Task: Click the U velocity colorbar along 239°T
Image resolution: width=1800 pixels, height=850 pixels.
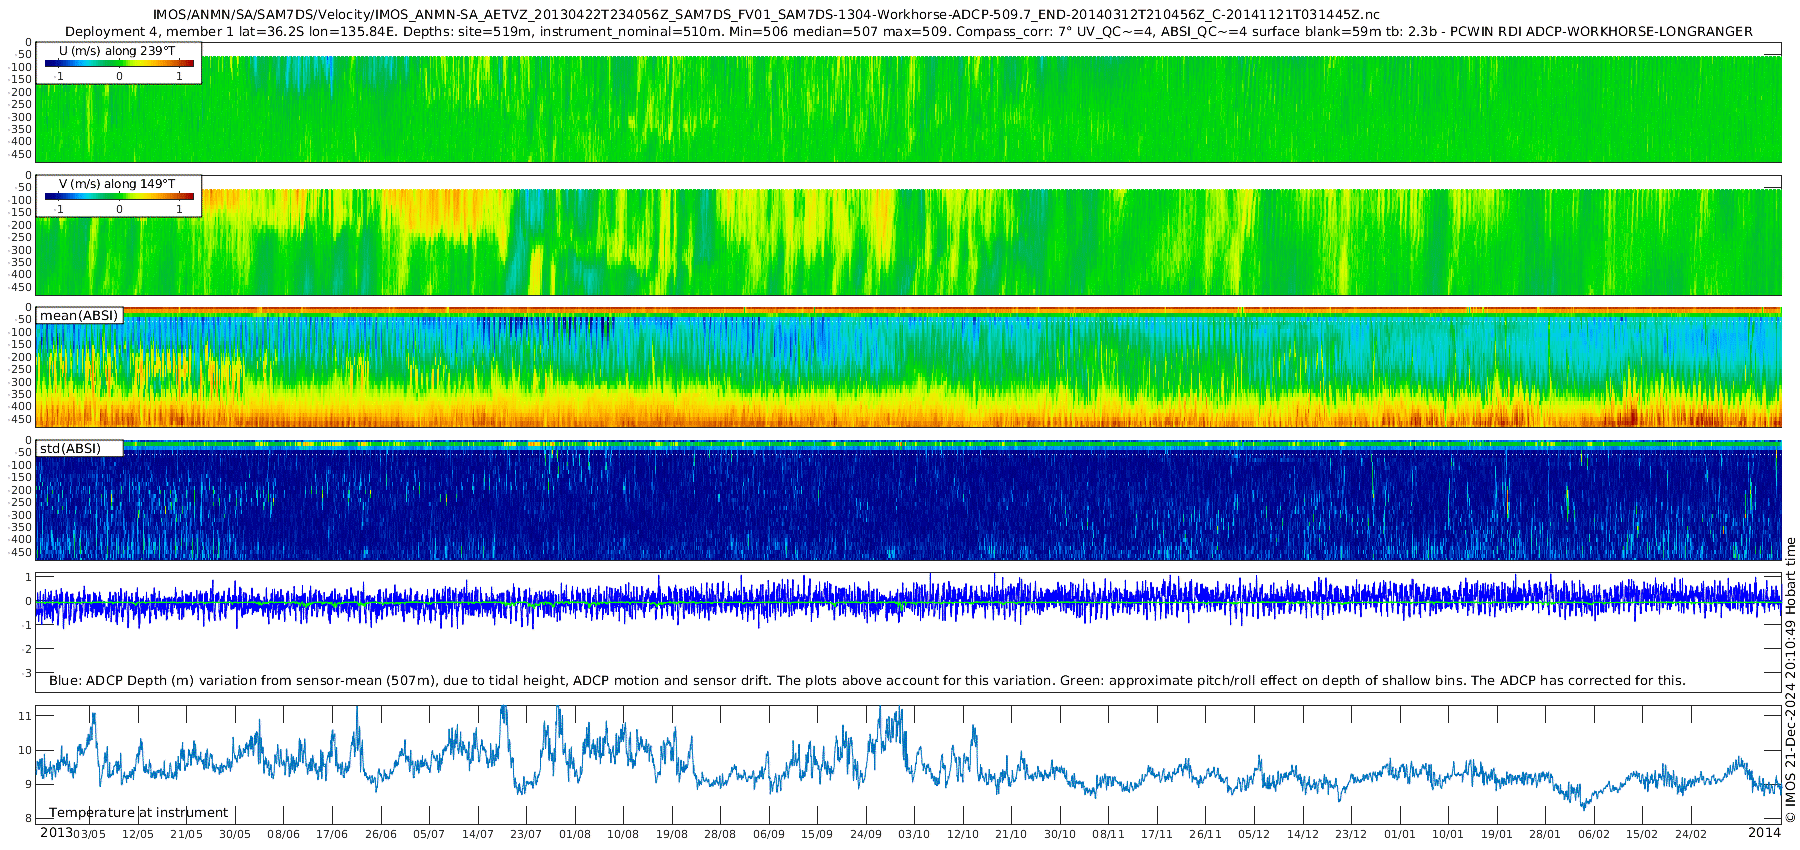Action: tap(119, 63)
